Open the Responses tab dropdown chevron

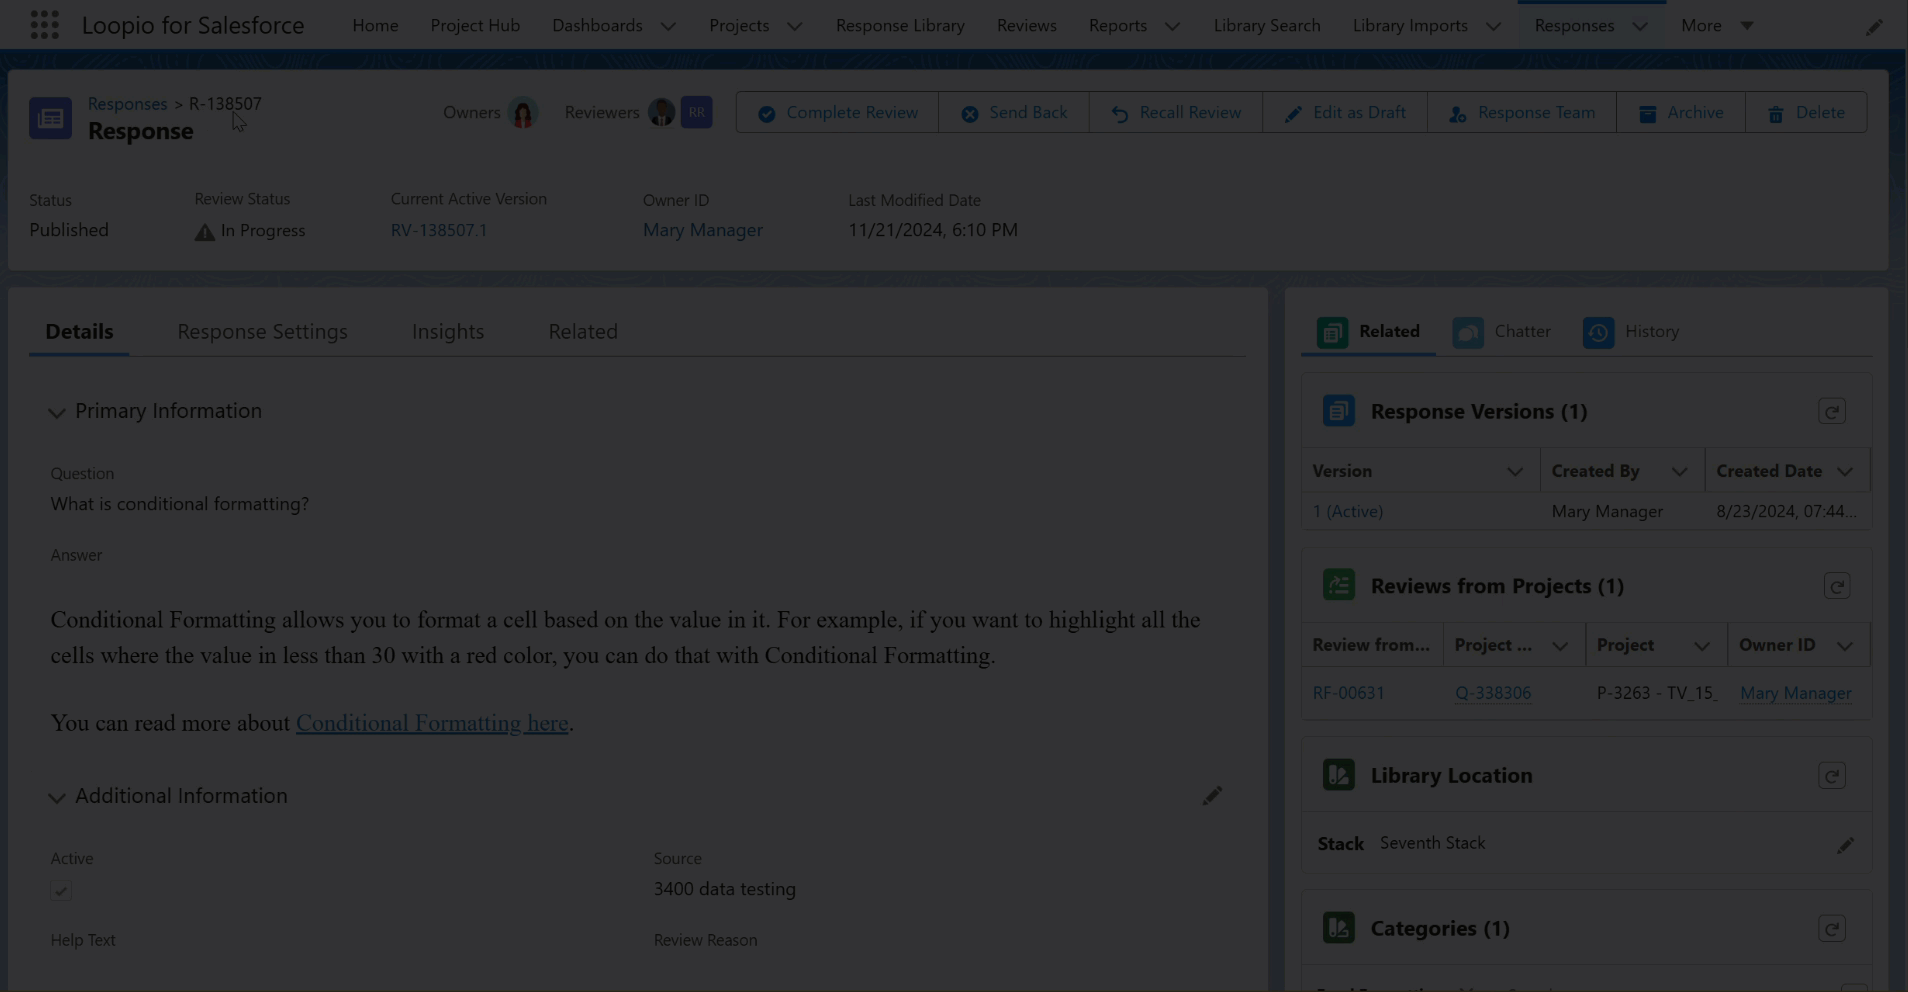pos(1640,26)
